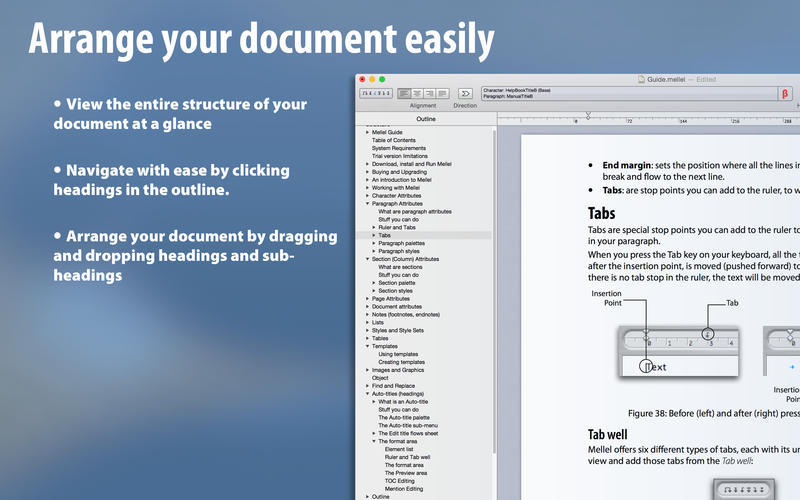Select Tabs heading in the outline

click(385, 235)
